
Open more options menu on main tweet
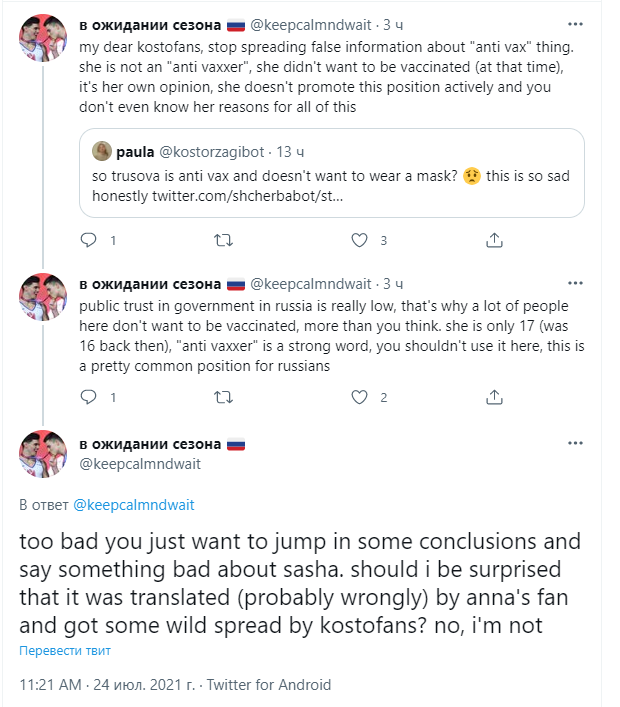point(575,443)
